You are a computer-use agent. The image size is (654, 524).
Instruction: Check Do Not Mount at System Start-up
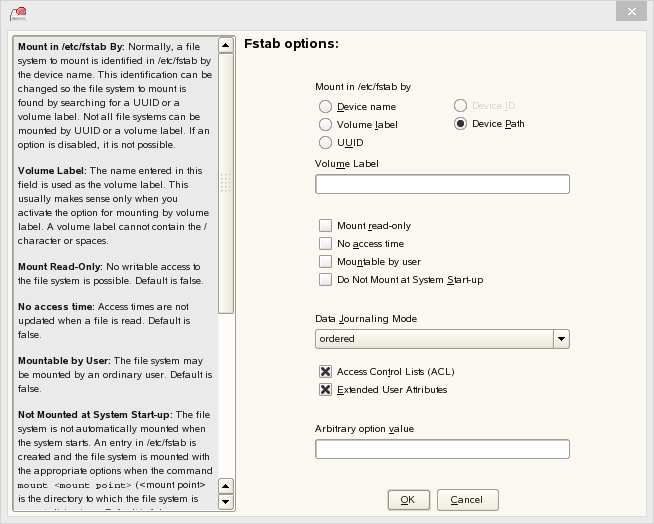tap(325, 280)
